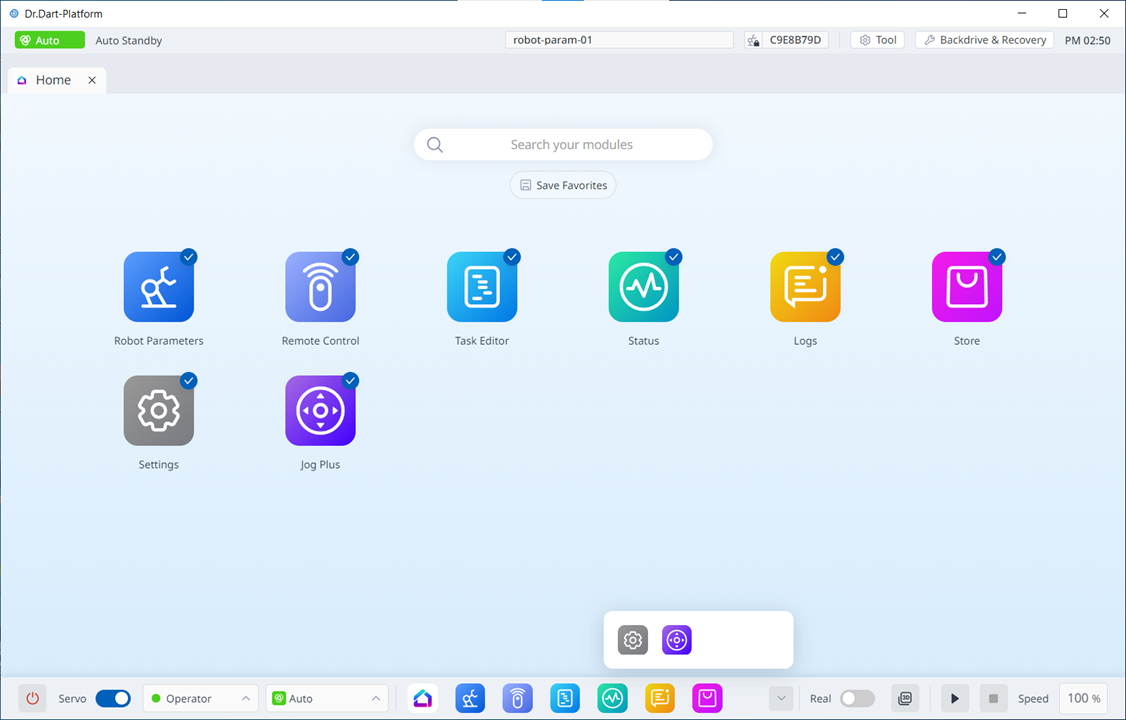
Task: Uncheck the favorite checkmark on Settings
Action: (189, 381)
